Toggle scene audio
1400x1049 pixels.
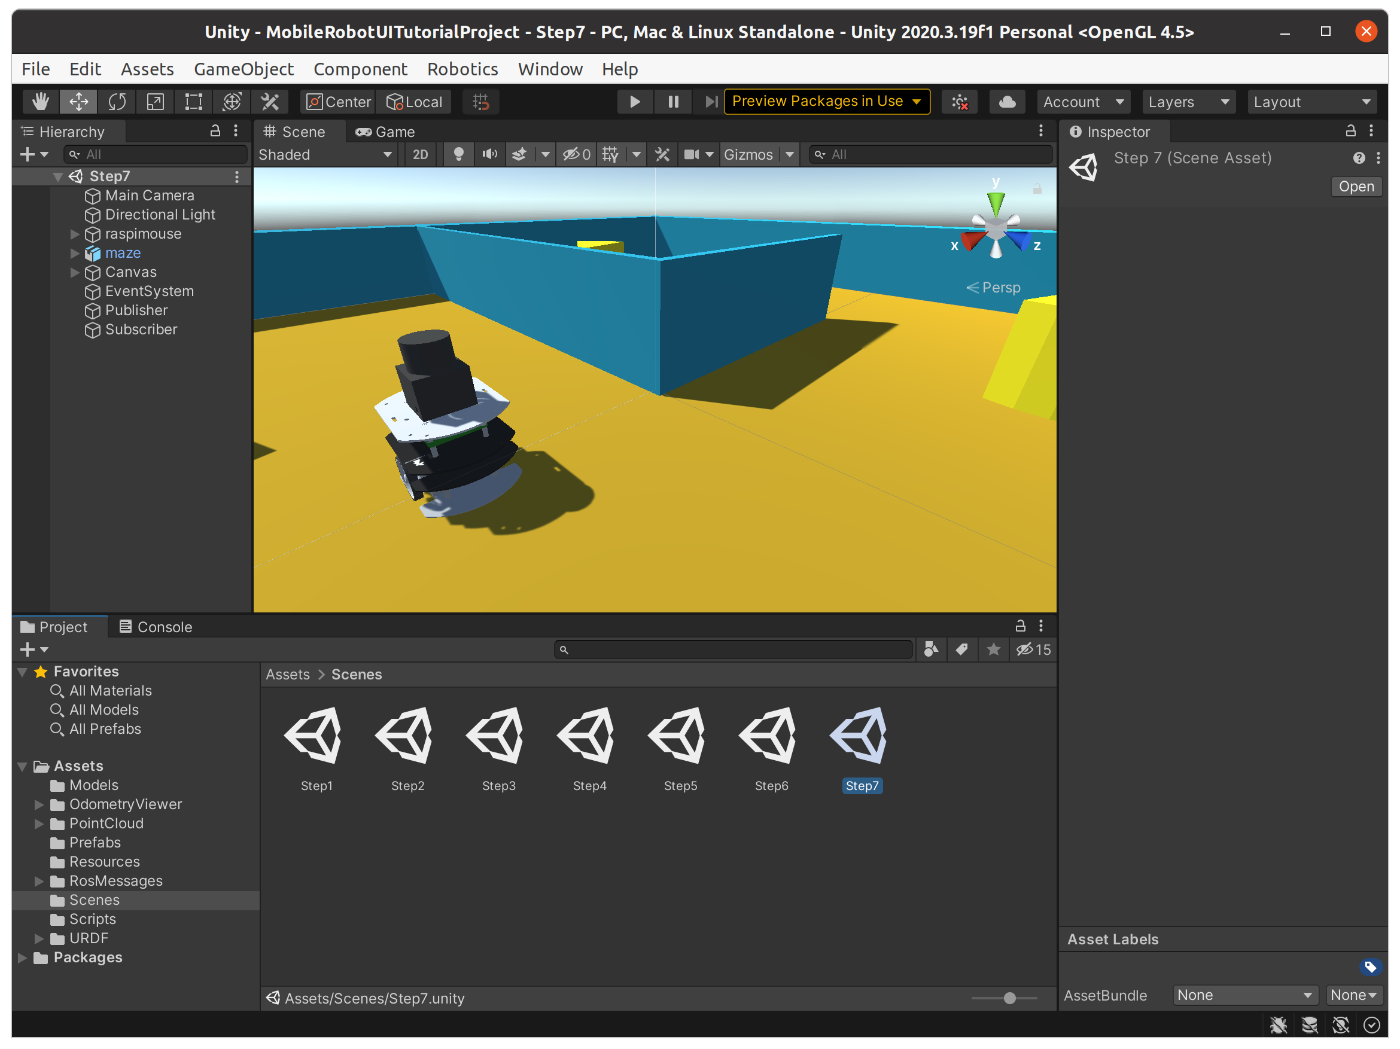[490, 155]
